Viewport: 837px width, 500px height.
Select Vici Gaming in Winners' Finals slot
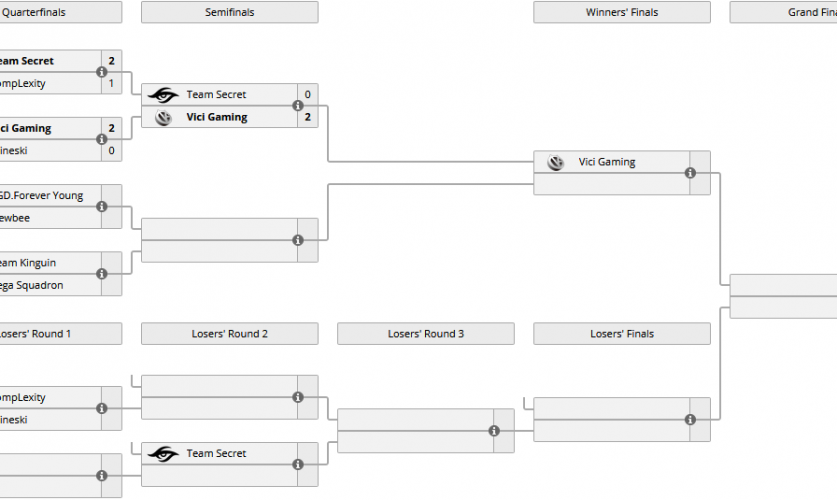606,162
